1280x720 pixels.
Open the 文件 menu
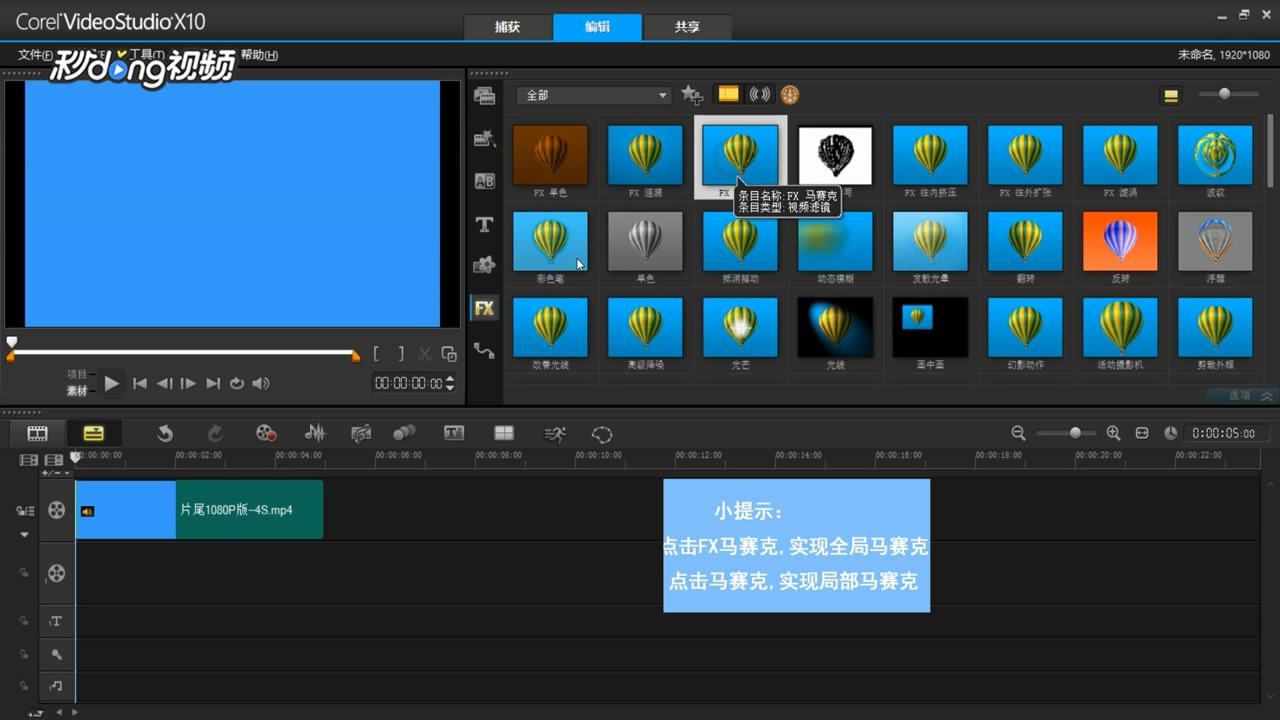[35, 55]
